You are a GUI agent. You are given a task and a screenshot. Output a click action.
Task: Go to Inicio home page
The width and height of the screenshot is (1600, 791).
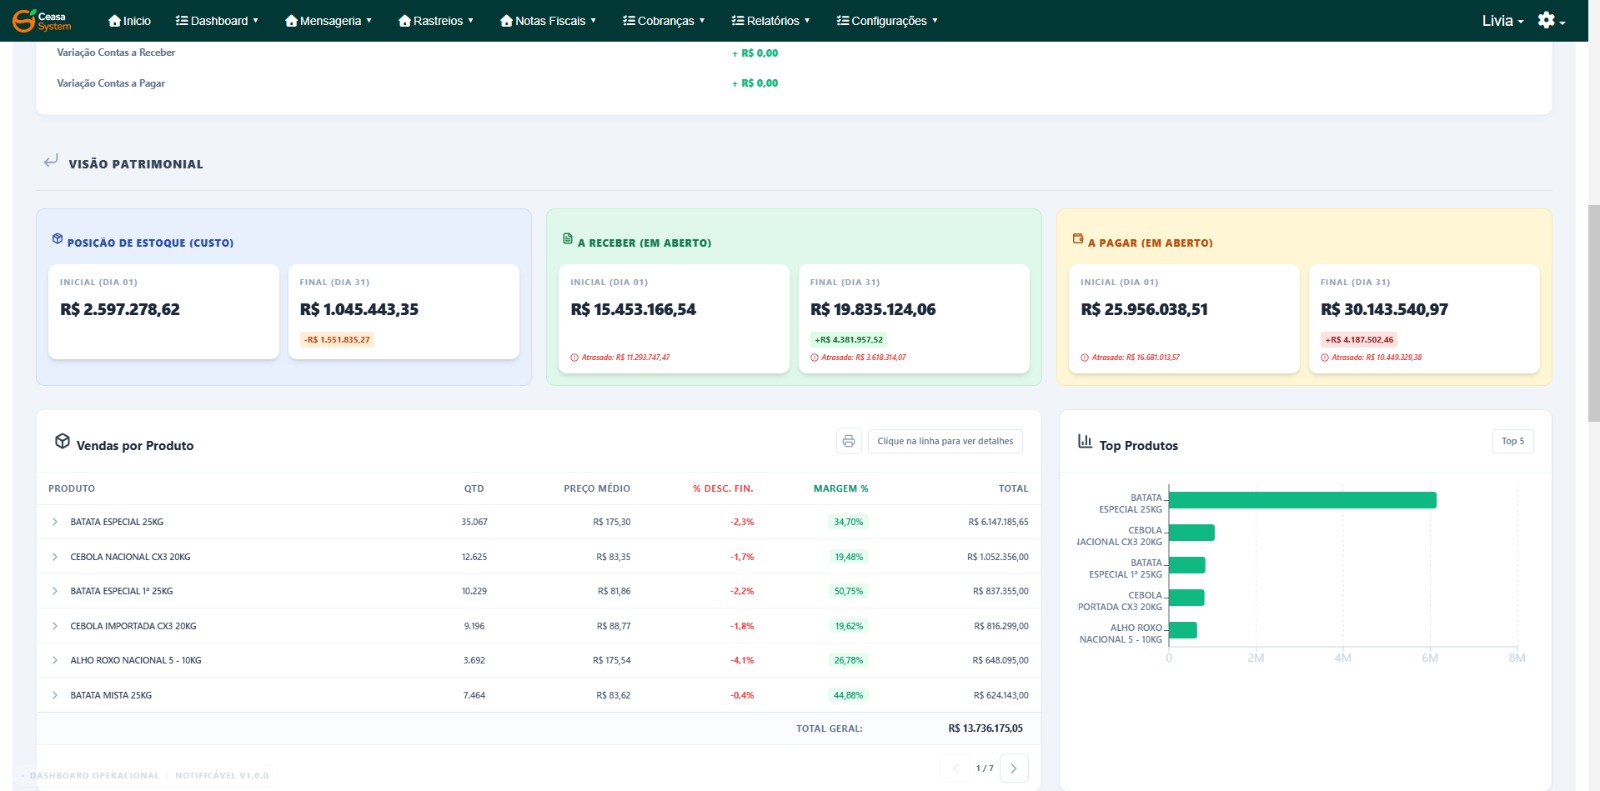tap(130, 21)
